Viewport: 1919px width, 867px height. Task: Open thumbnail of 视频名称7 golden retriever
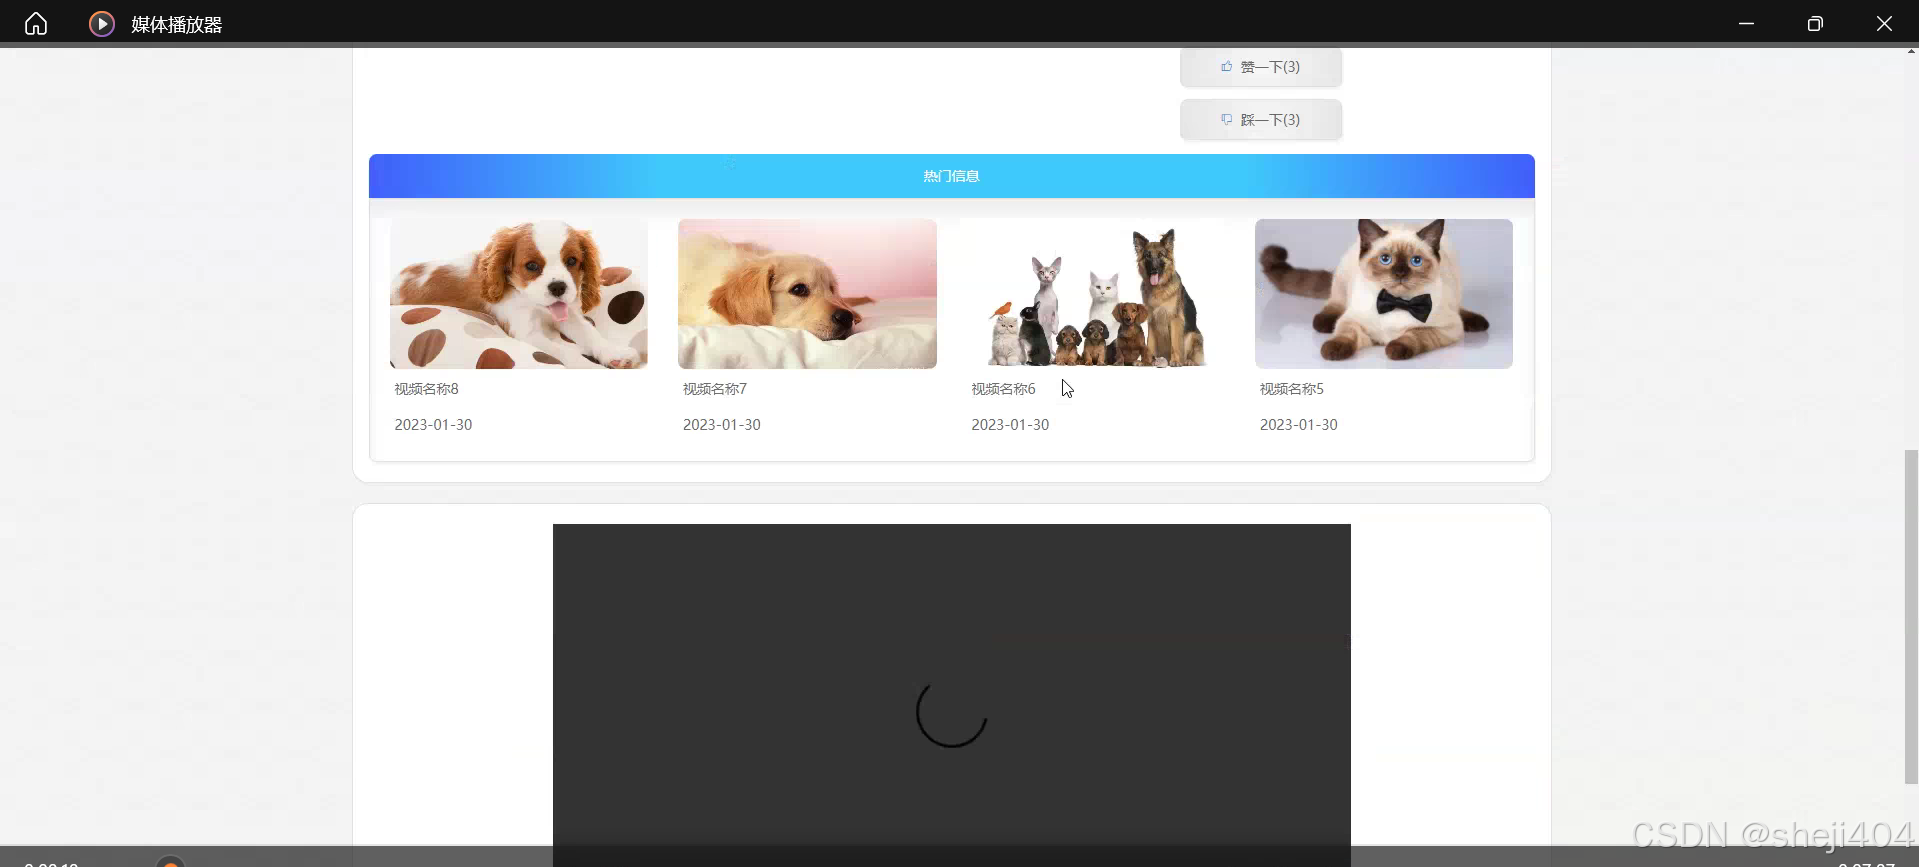coord(807,294)
